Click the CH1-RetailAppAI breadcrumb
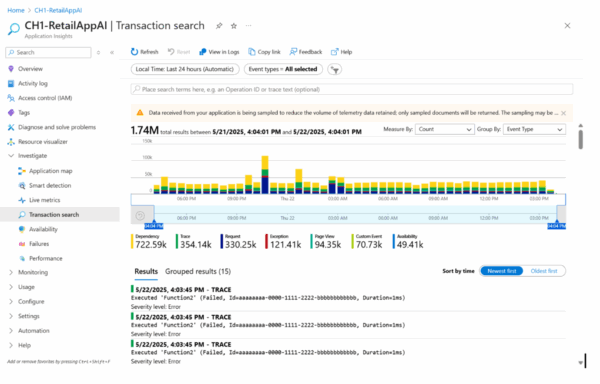Viewport: 600px width, 384px height. [x=58, y=10]
